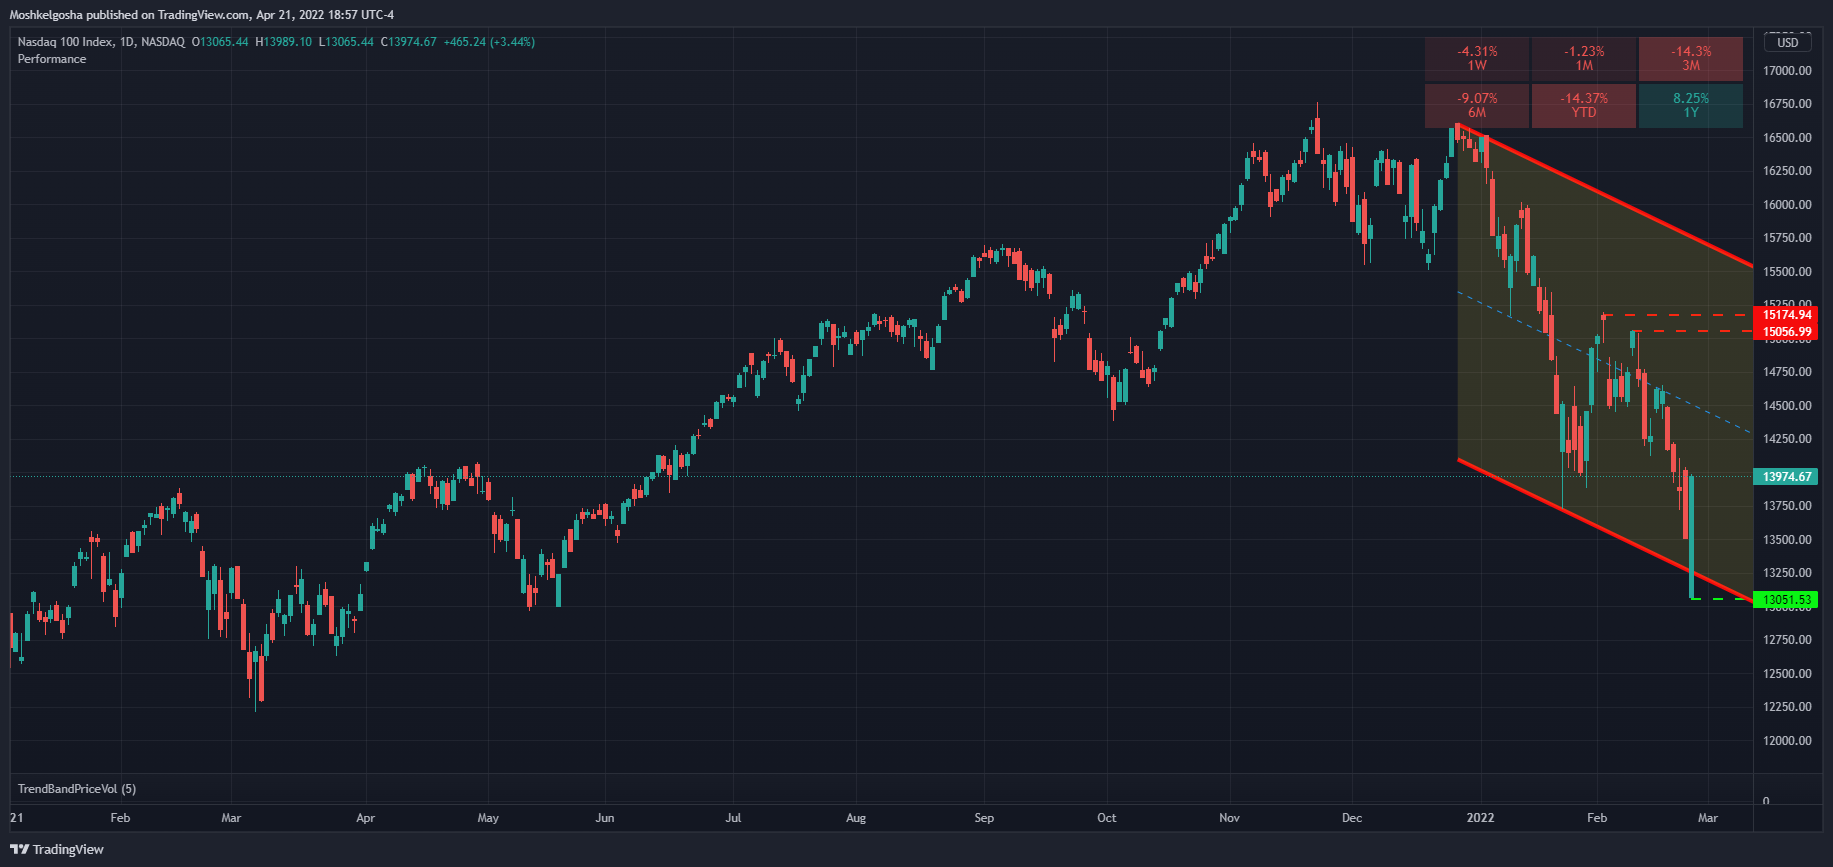Click the May label on the time axis
Viewport: 1833px width, 867px height.
488,818
